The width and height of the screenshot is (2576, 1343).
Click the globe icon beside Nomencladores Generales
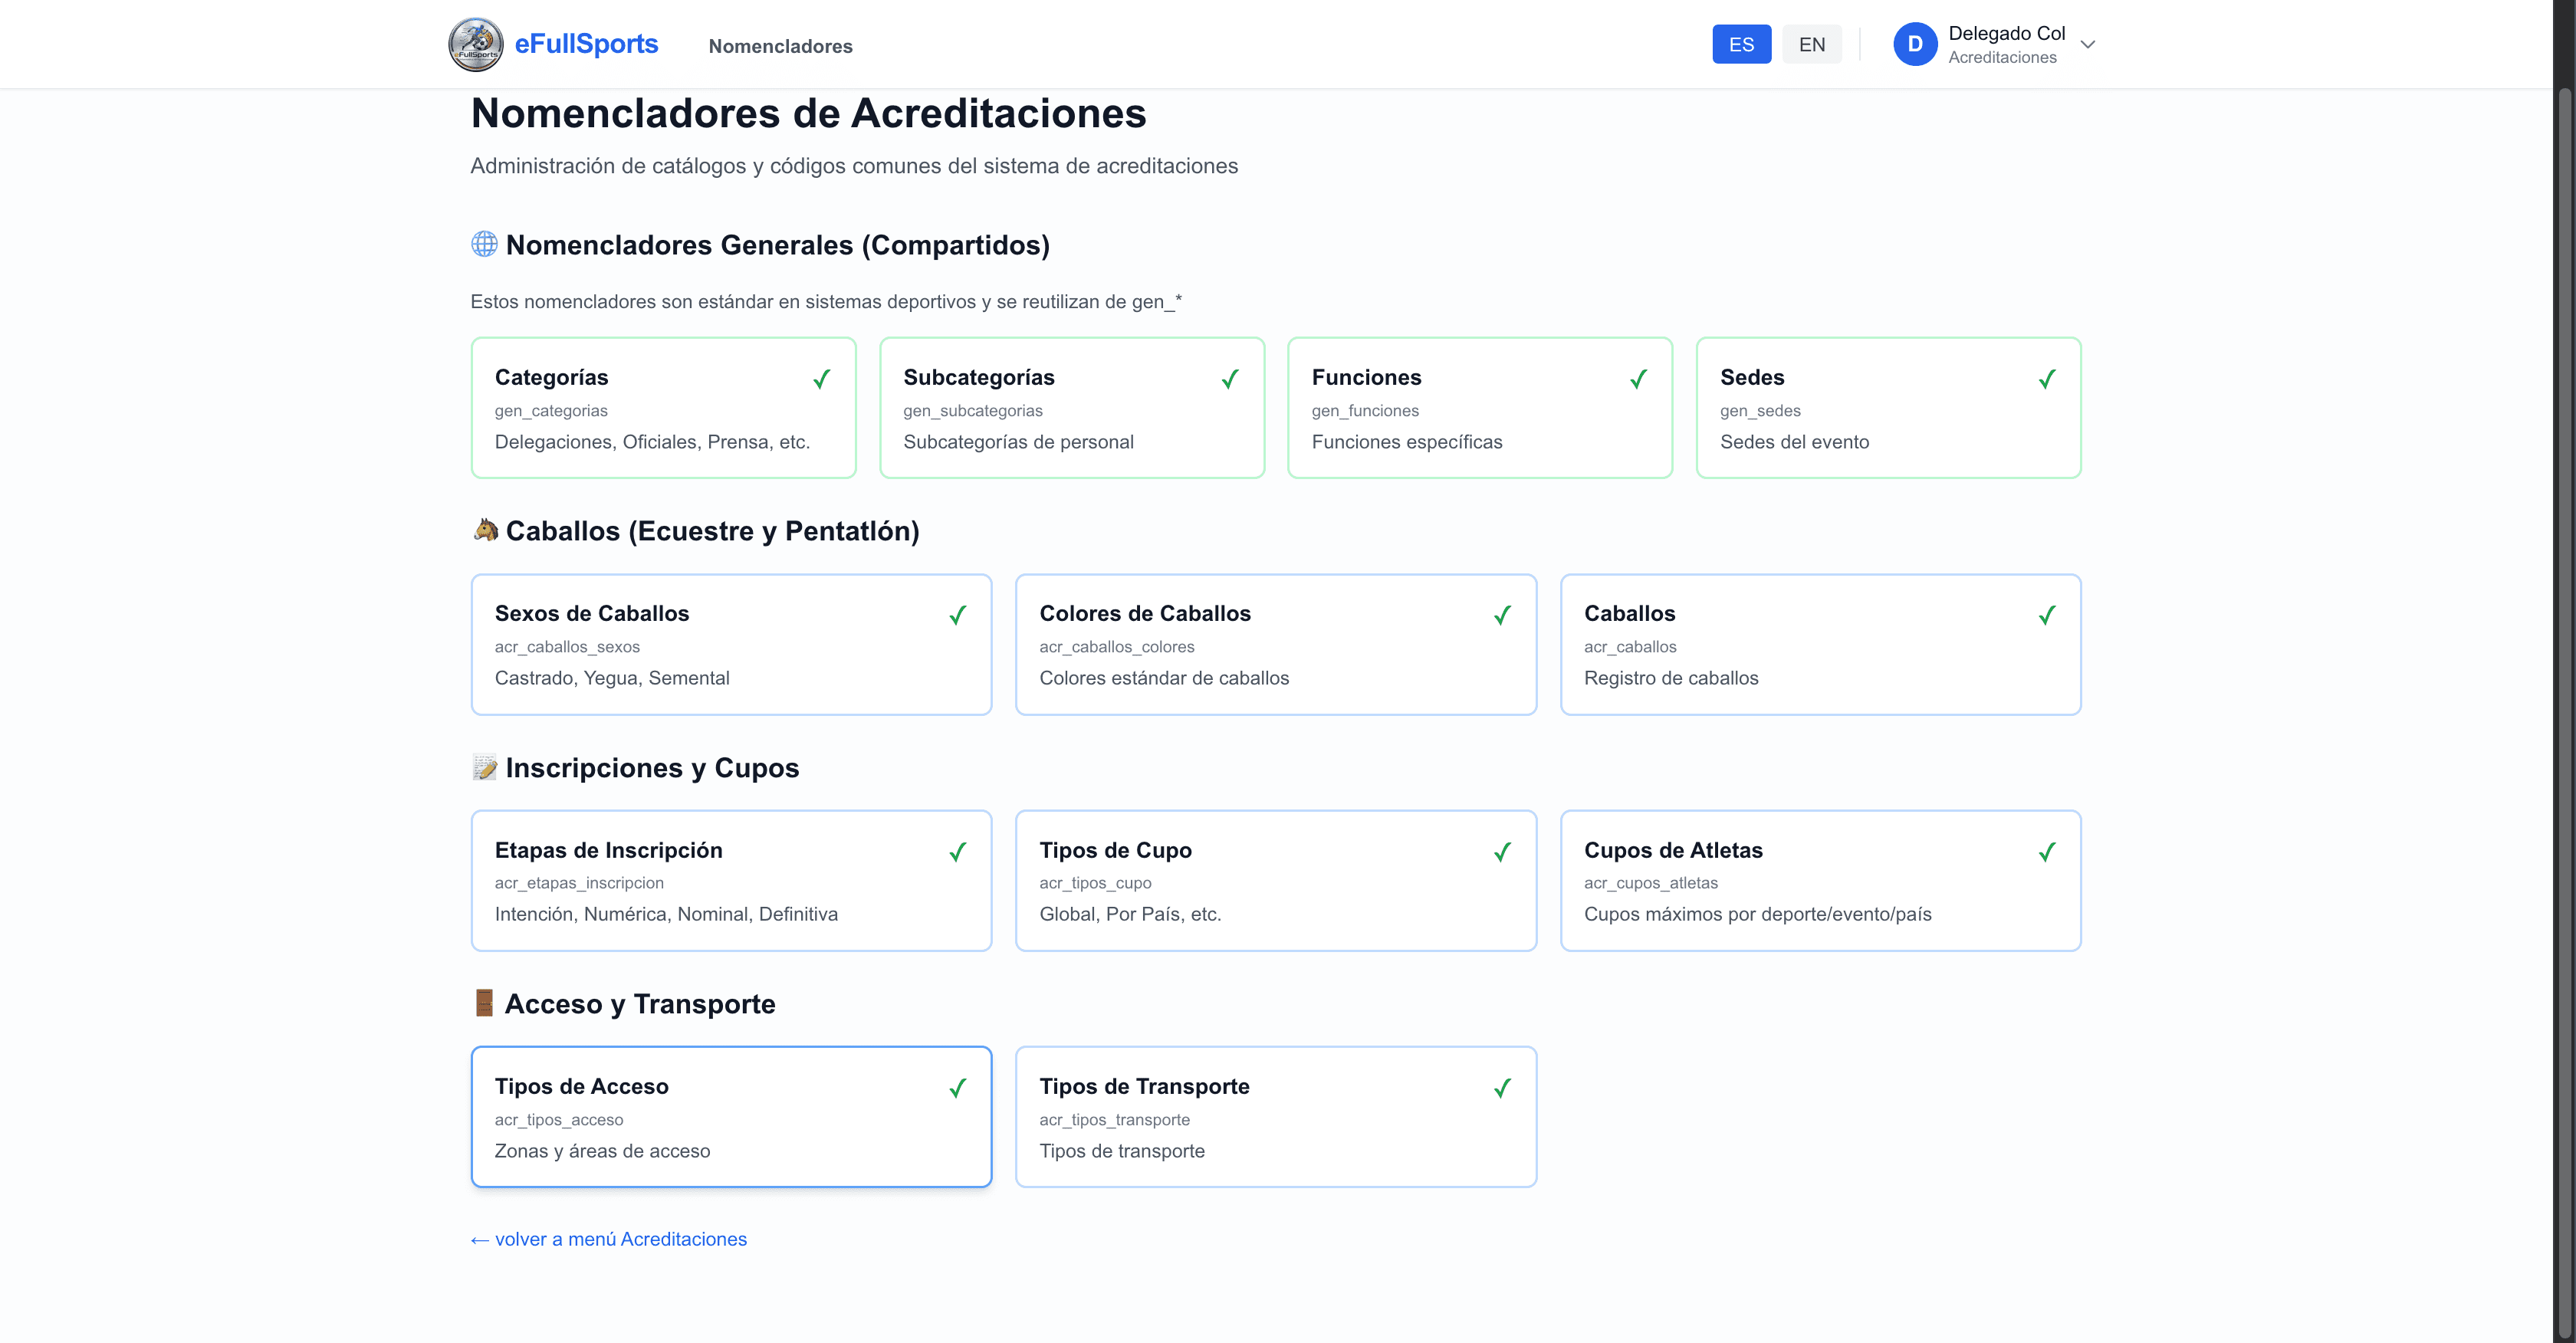[484, 244]
